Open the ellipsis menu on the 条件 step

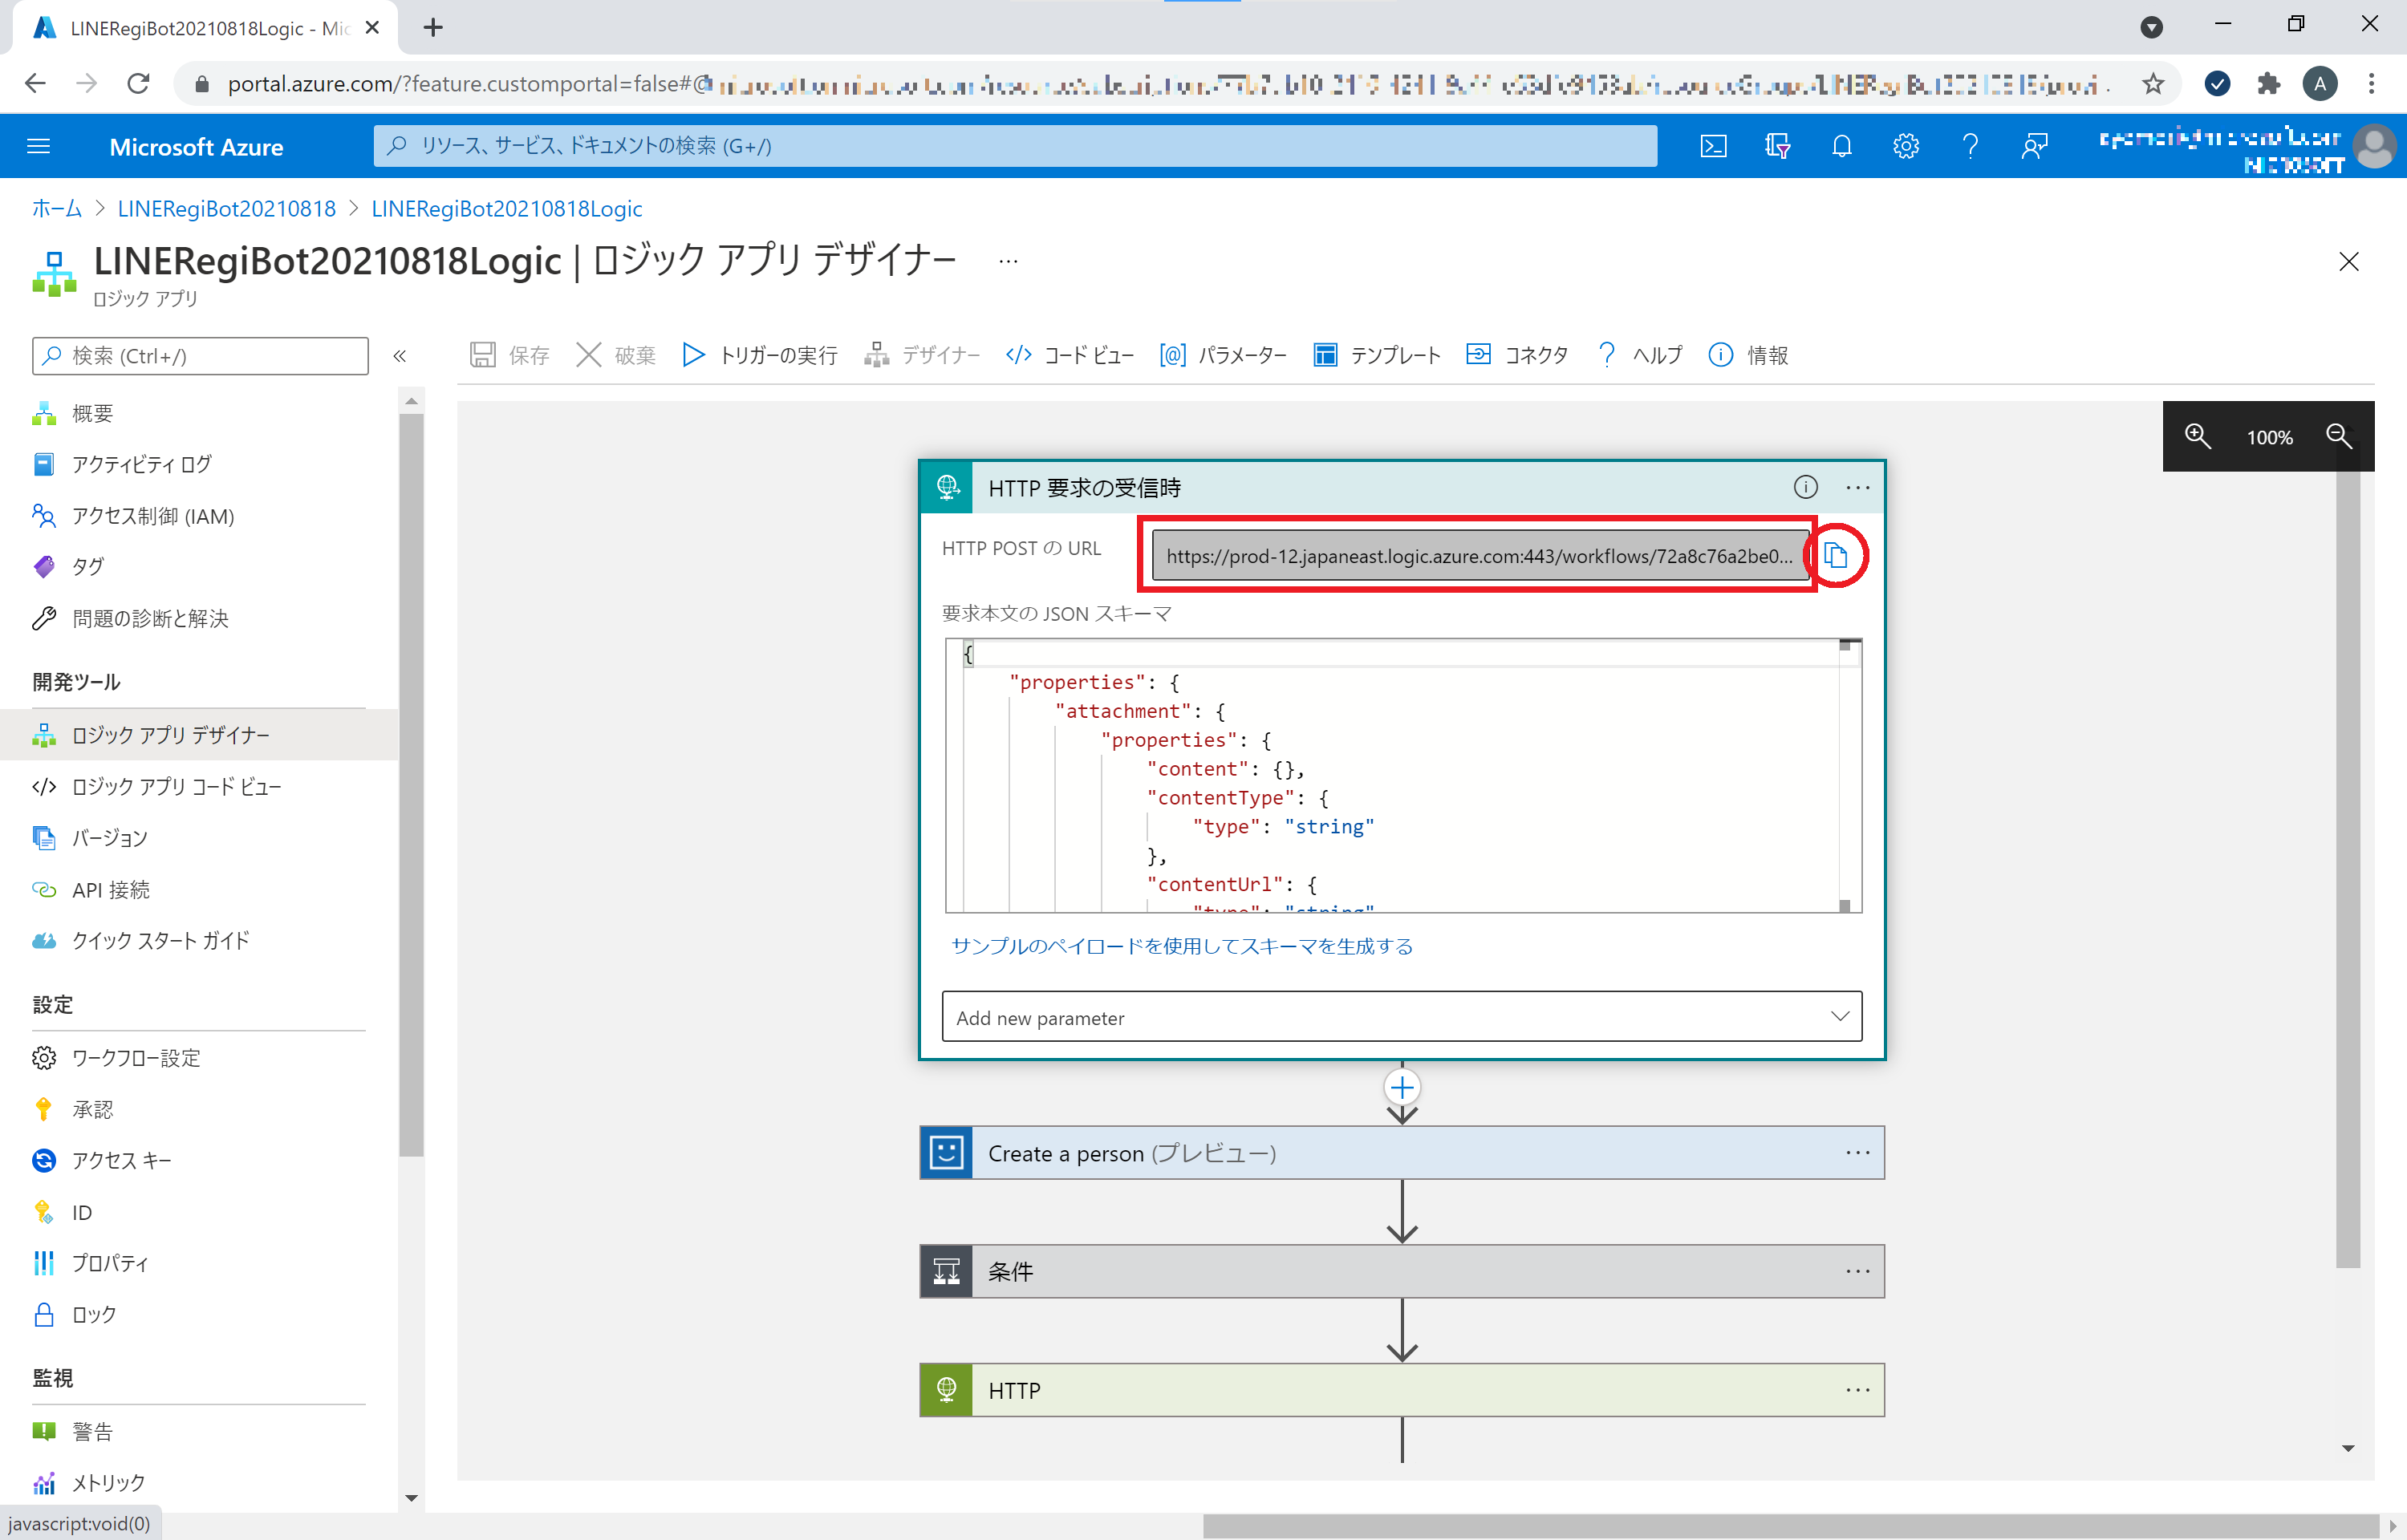tap(1857, 1271)
